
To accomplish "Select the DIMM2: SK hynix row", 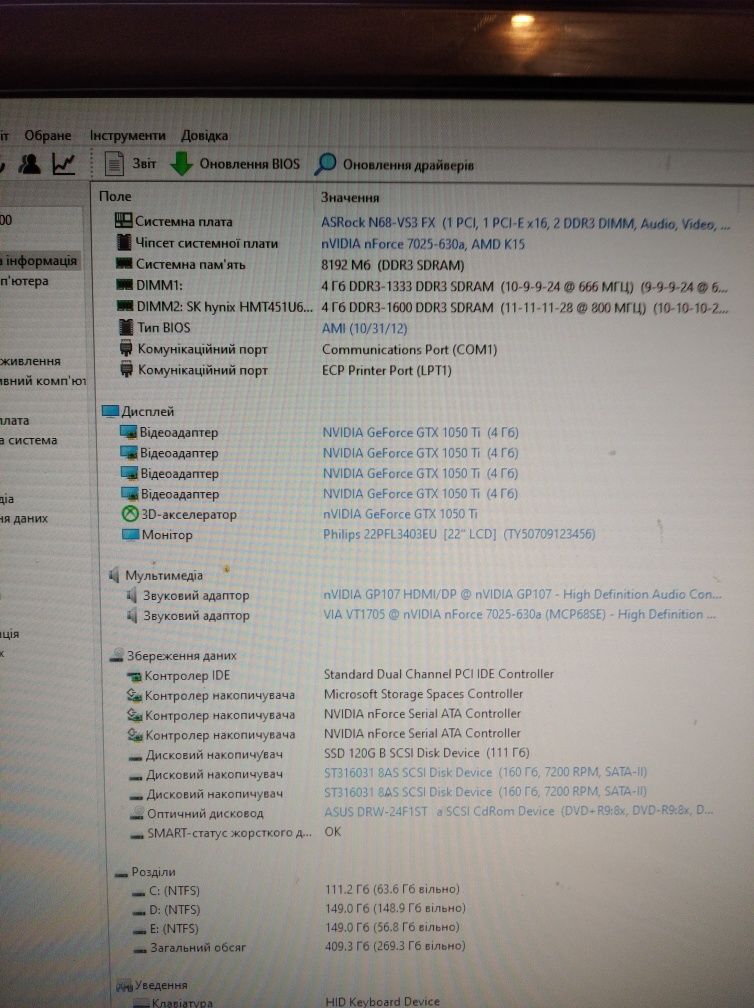I will pos(424,307).
